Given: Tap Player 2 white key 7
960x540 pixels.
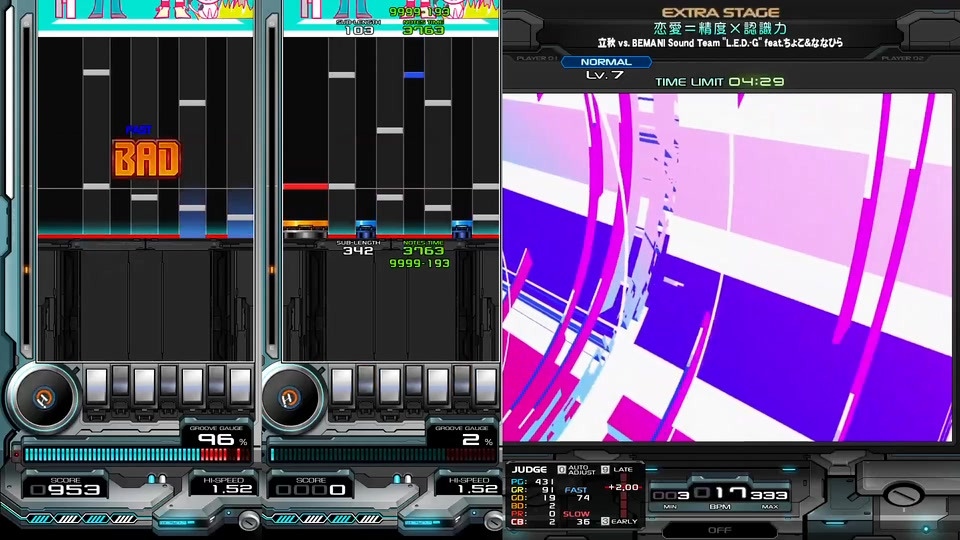Looking at the screenshot, I should [485, 386].
